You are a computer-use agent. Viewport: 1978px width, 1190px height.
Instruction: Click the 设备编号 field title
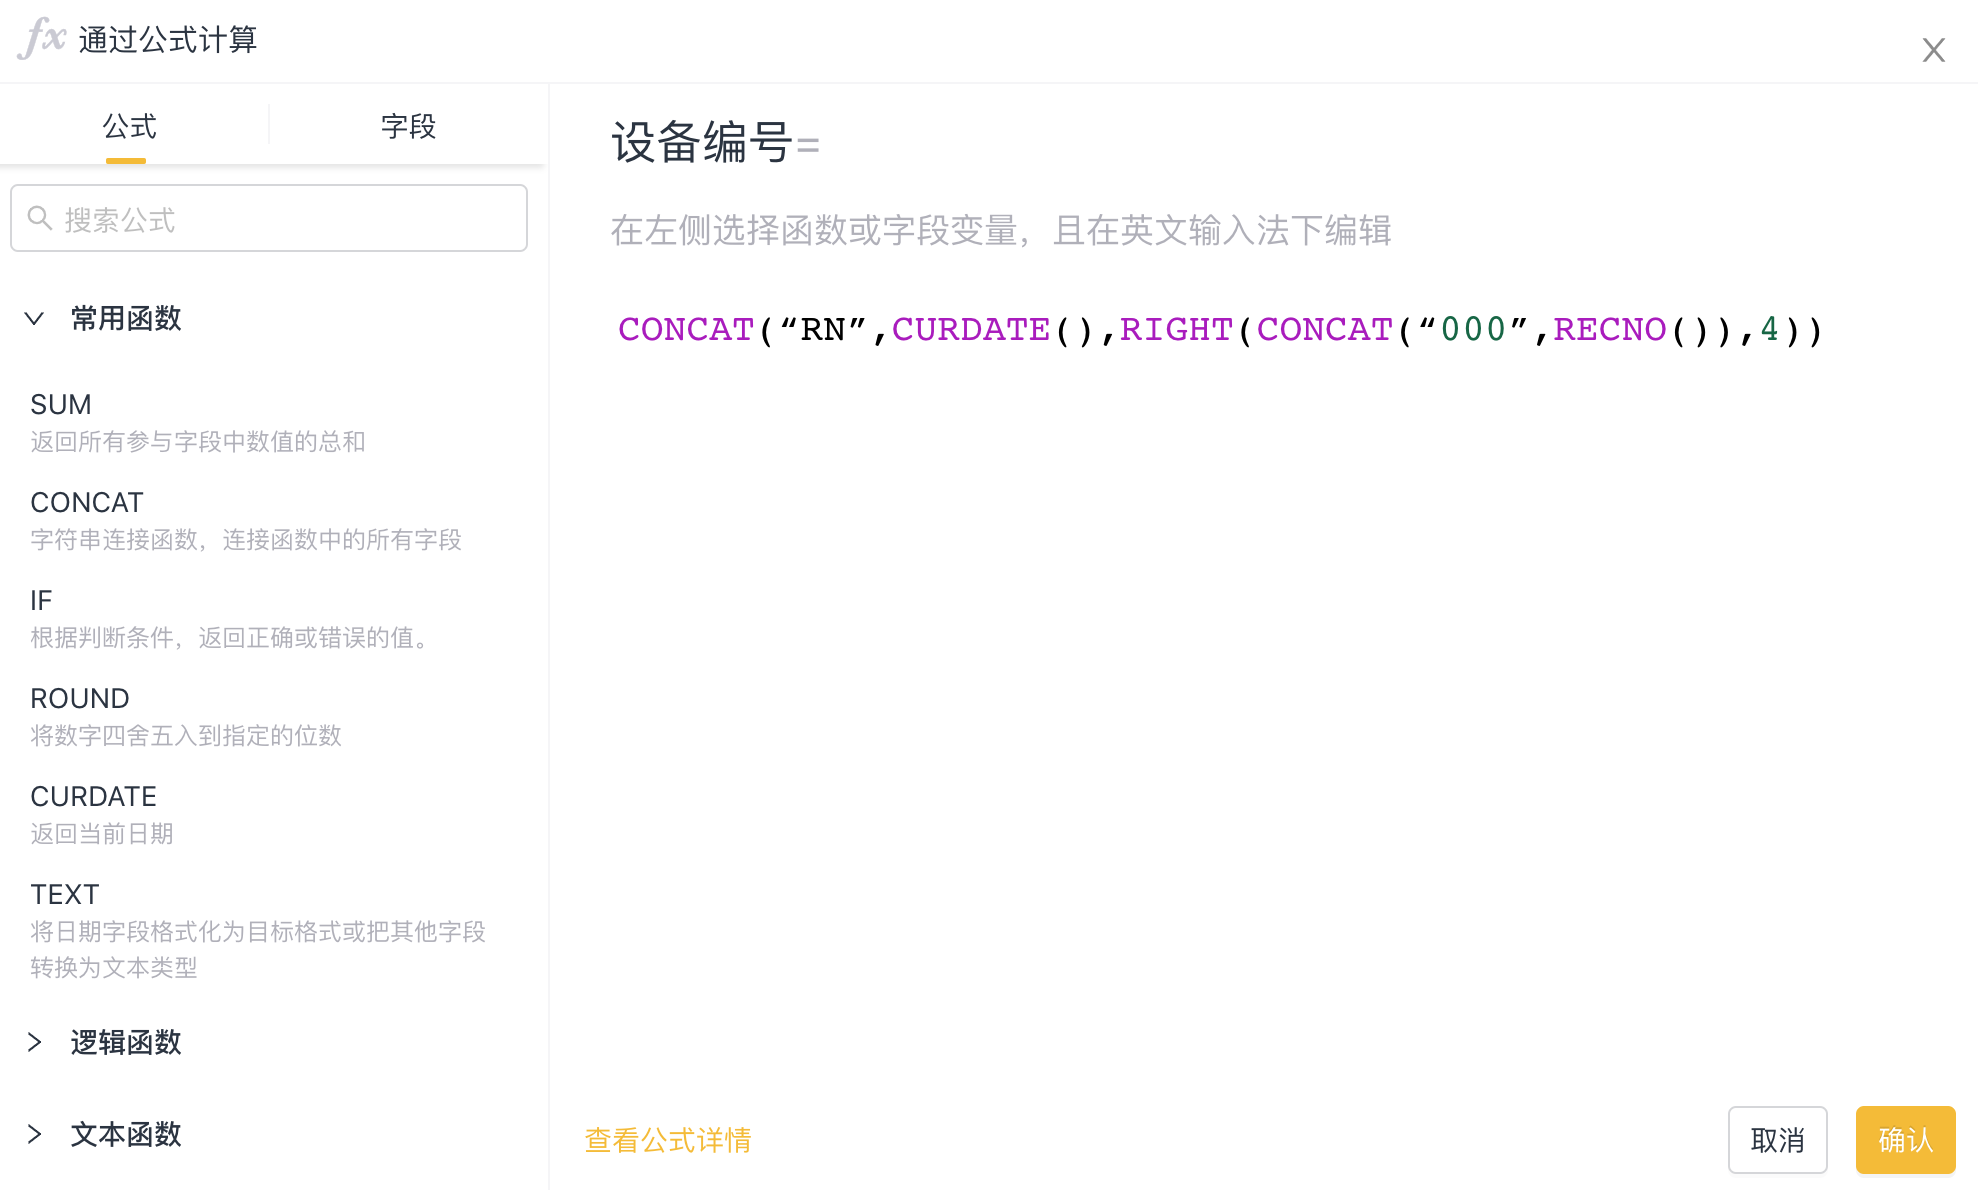click(702, 142)
